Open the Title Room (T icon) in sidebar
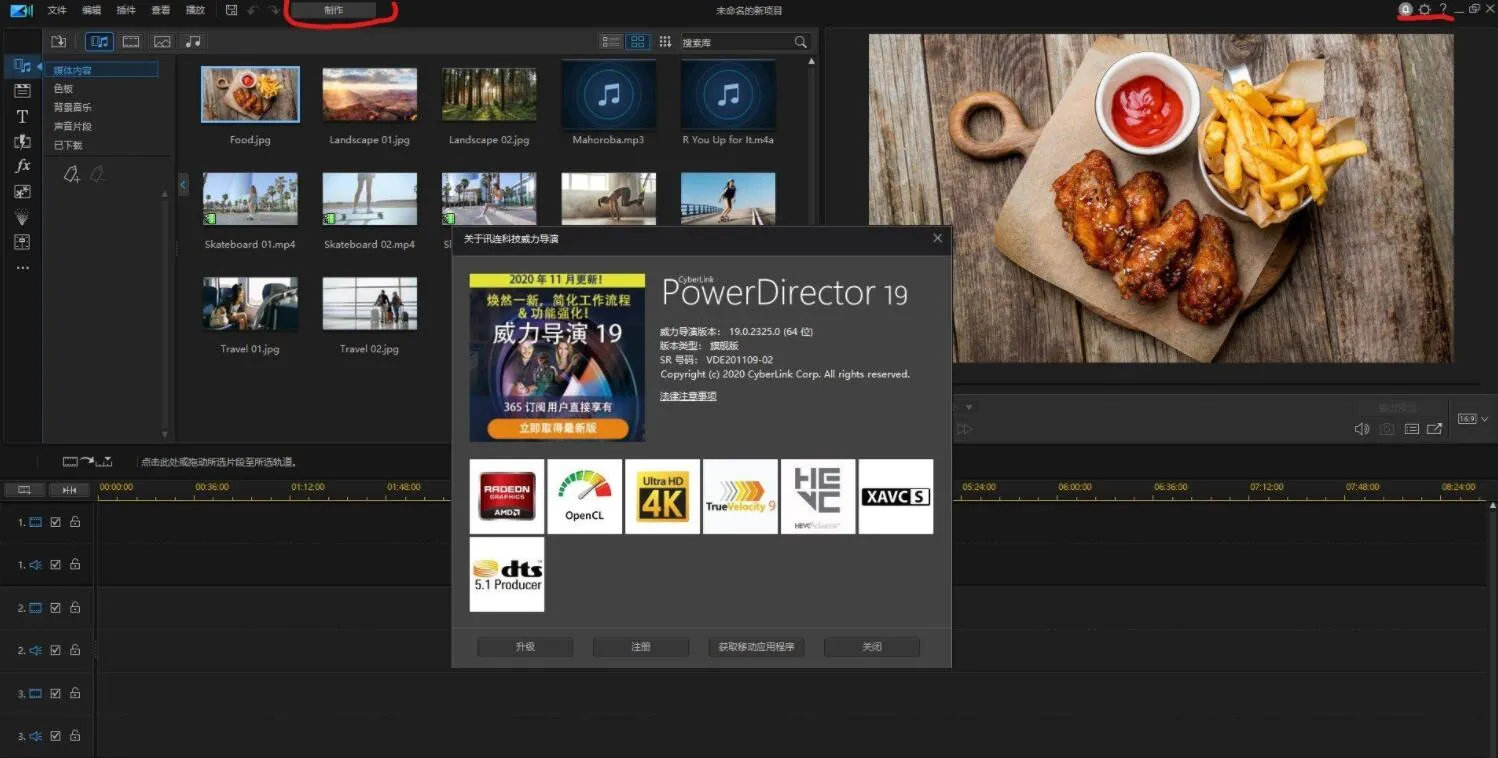The image size is (1498, 758). (x=22, y=116)
